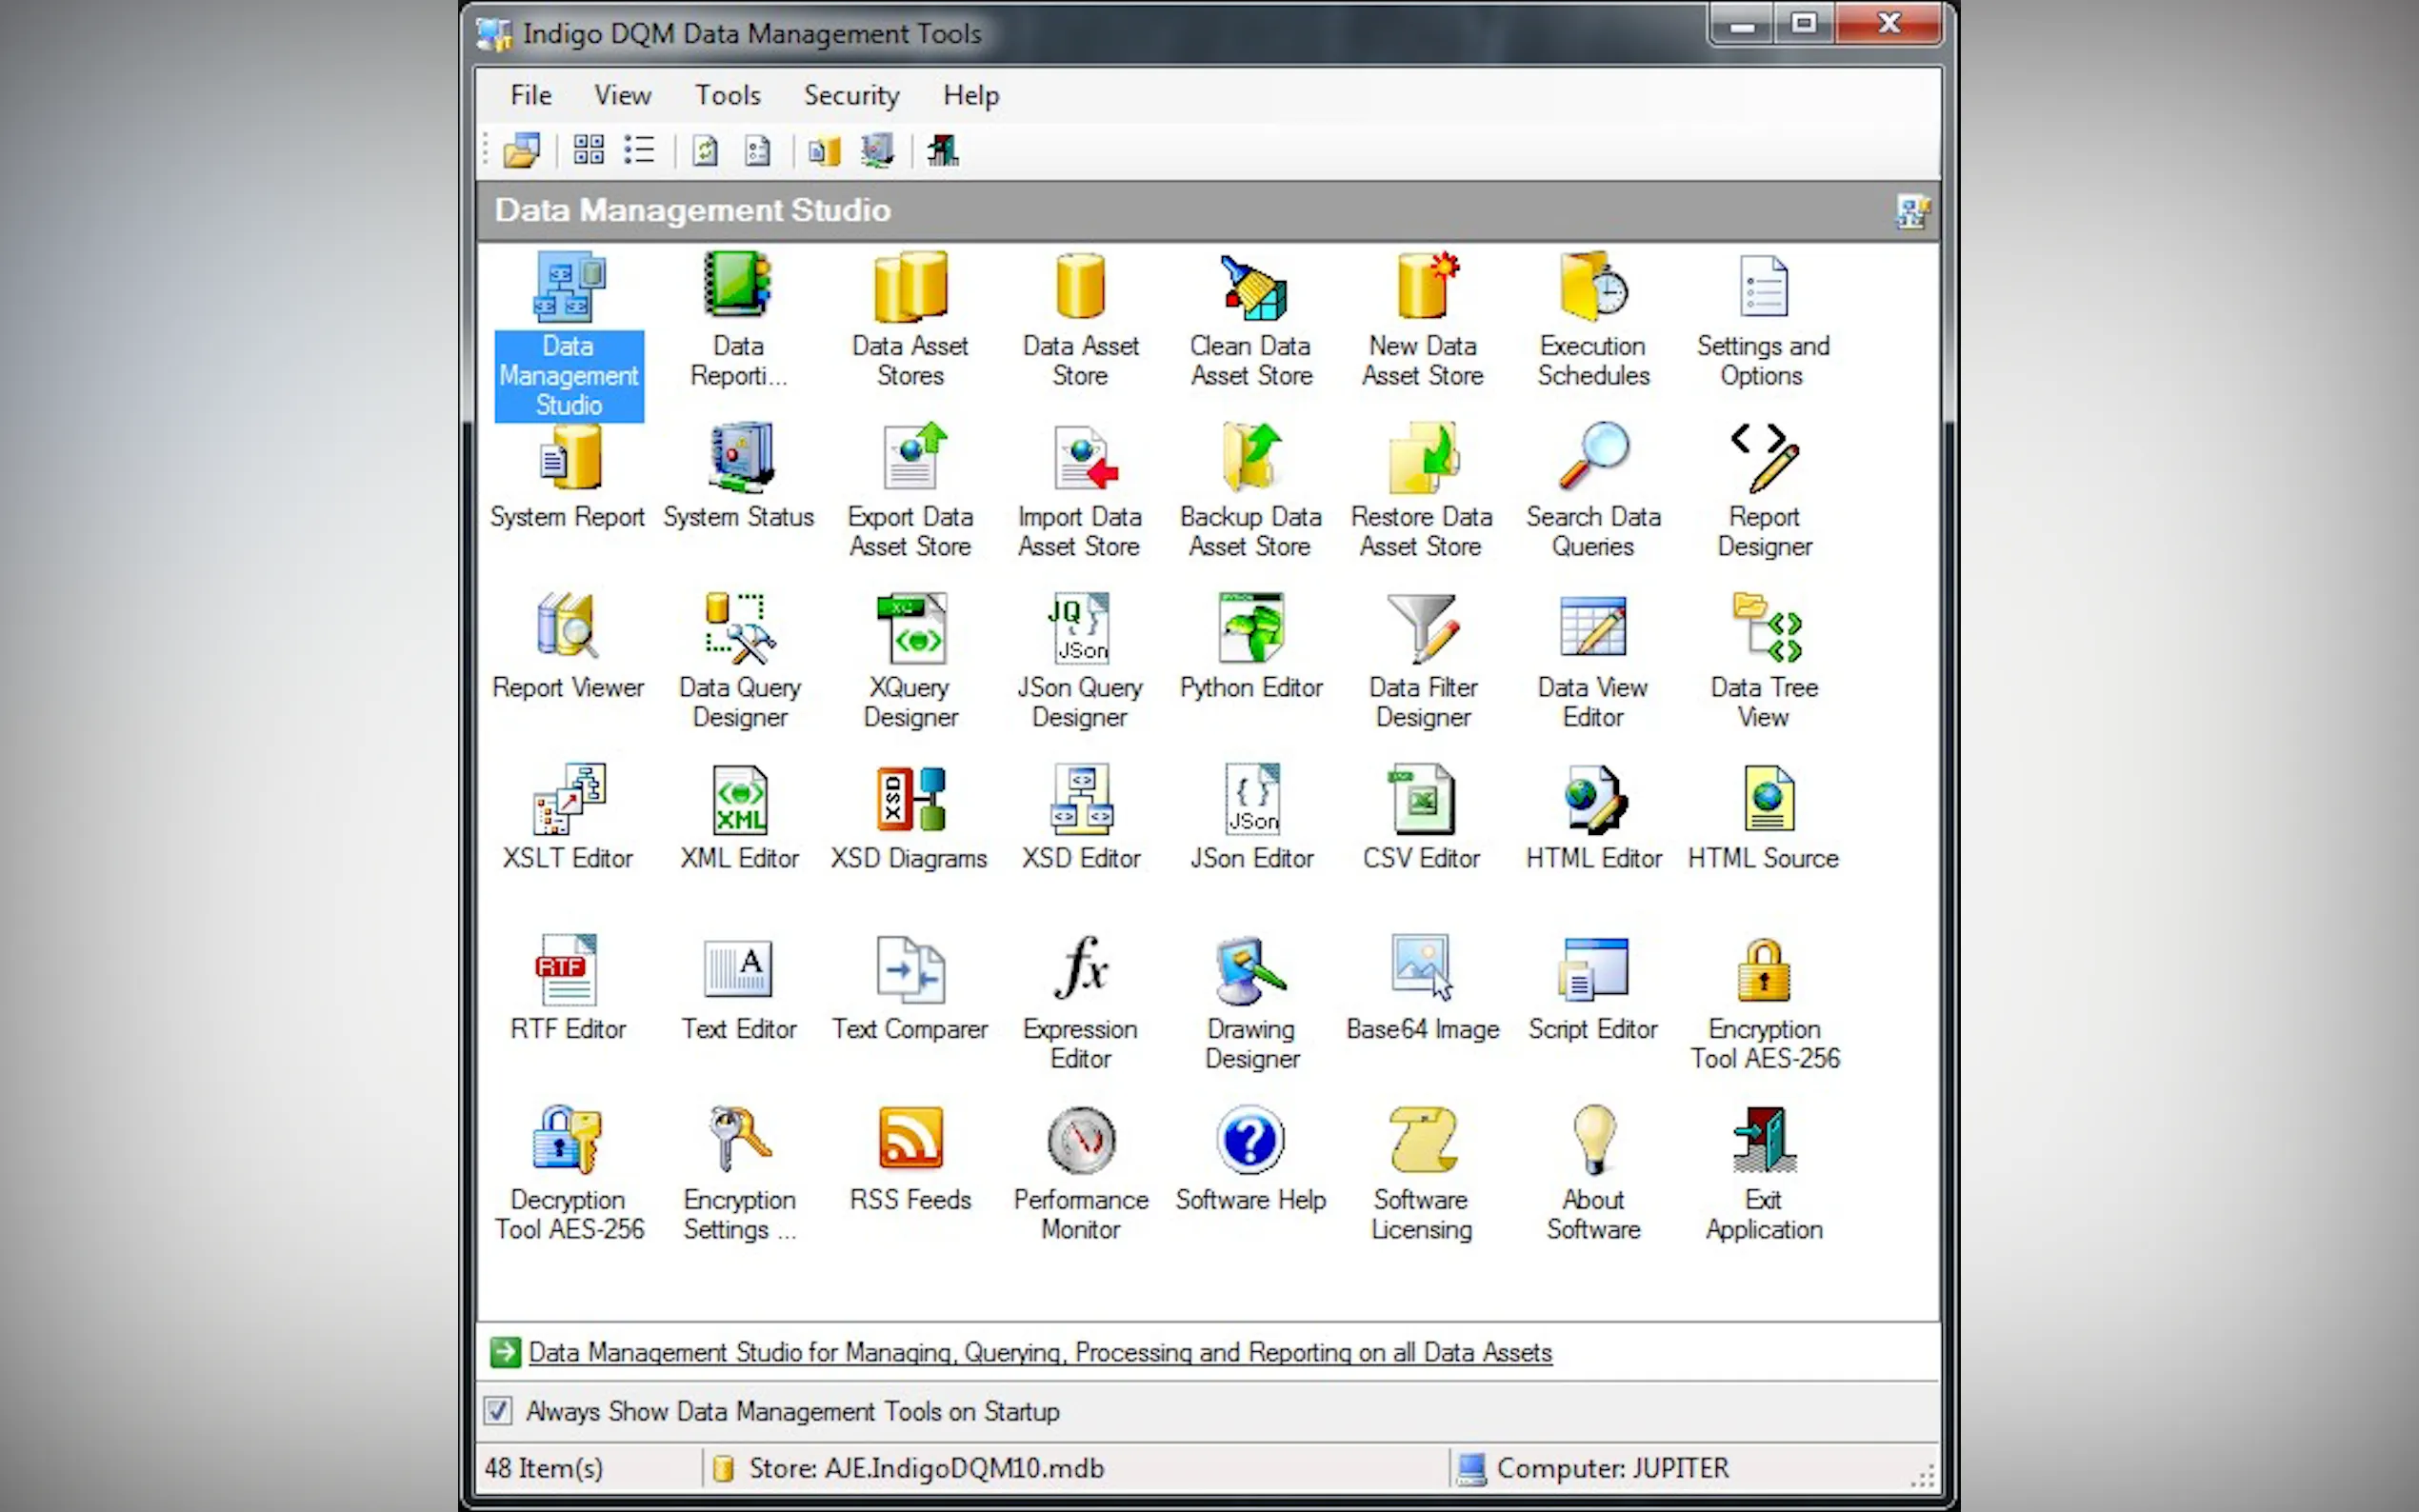The image size is (2419, 1512).
Task: Launch the JSon Query Designer icon
Action: point(1080,630)
